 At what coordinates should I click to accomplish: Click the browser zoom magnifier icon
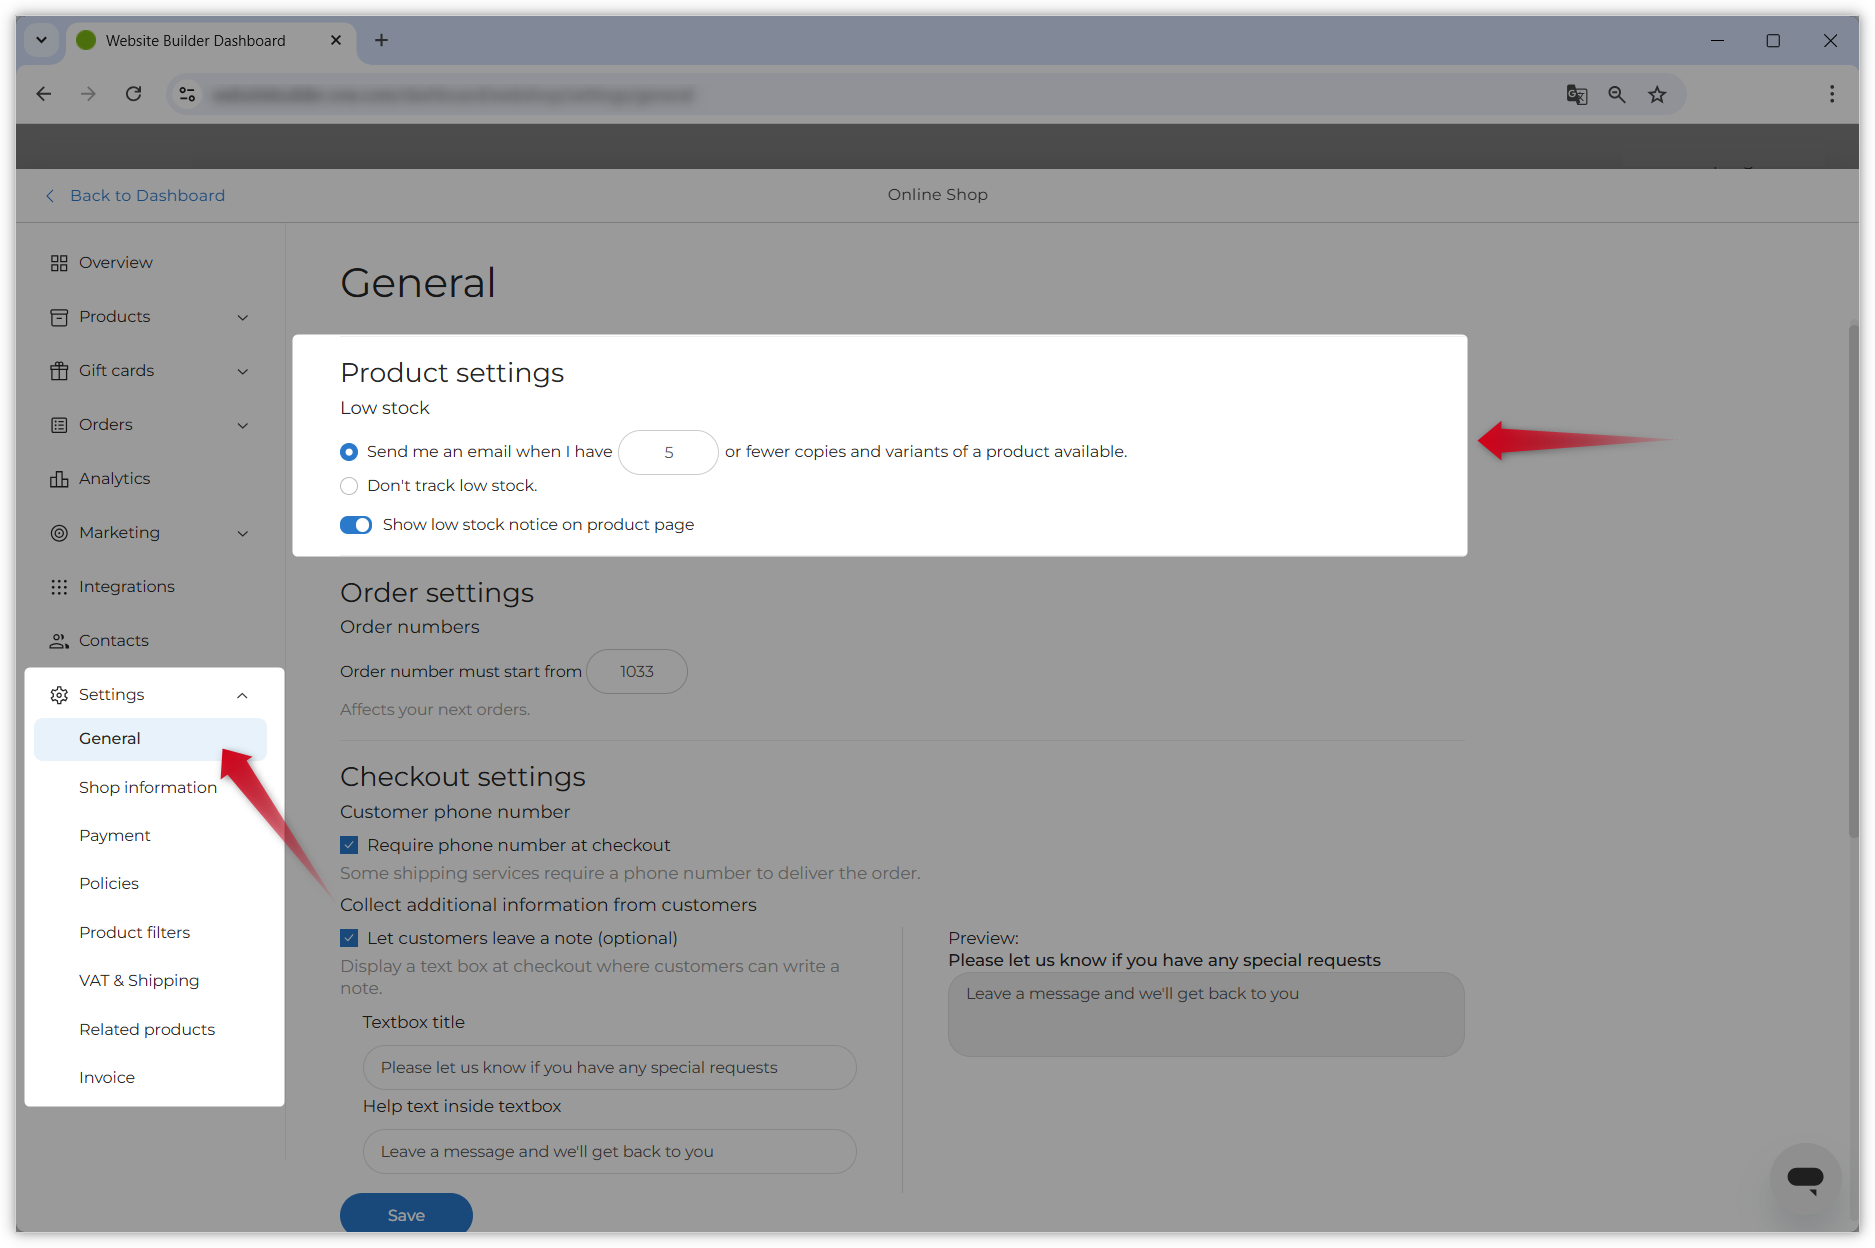(x=1616, y=95)
